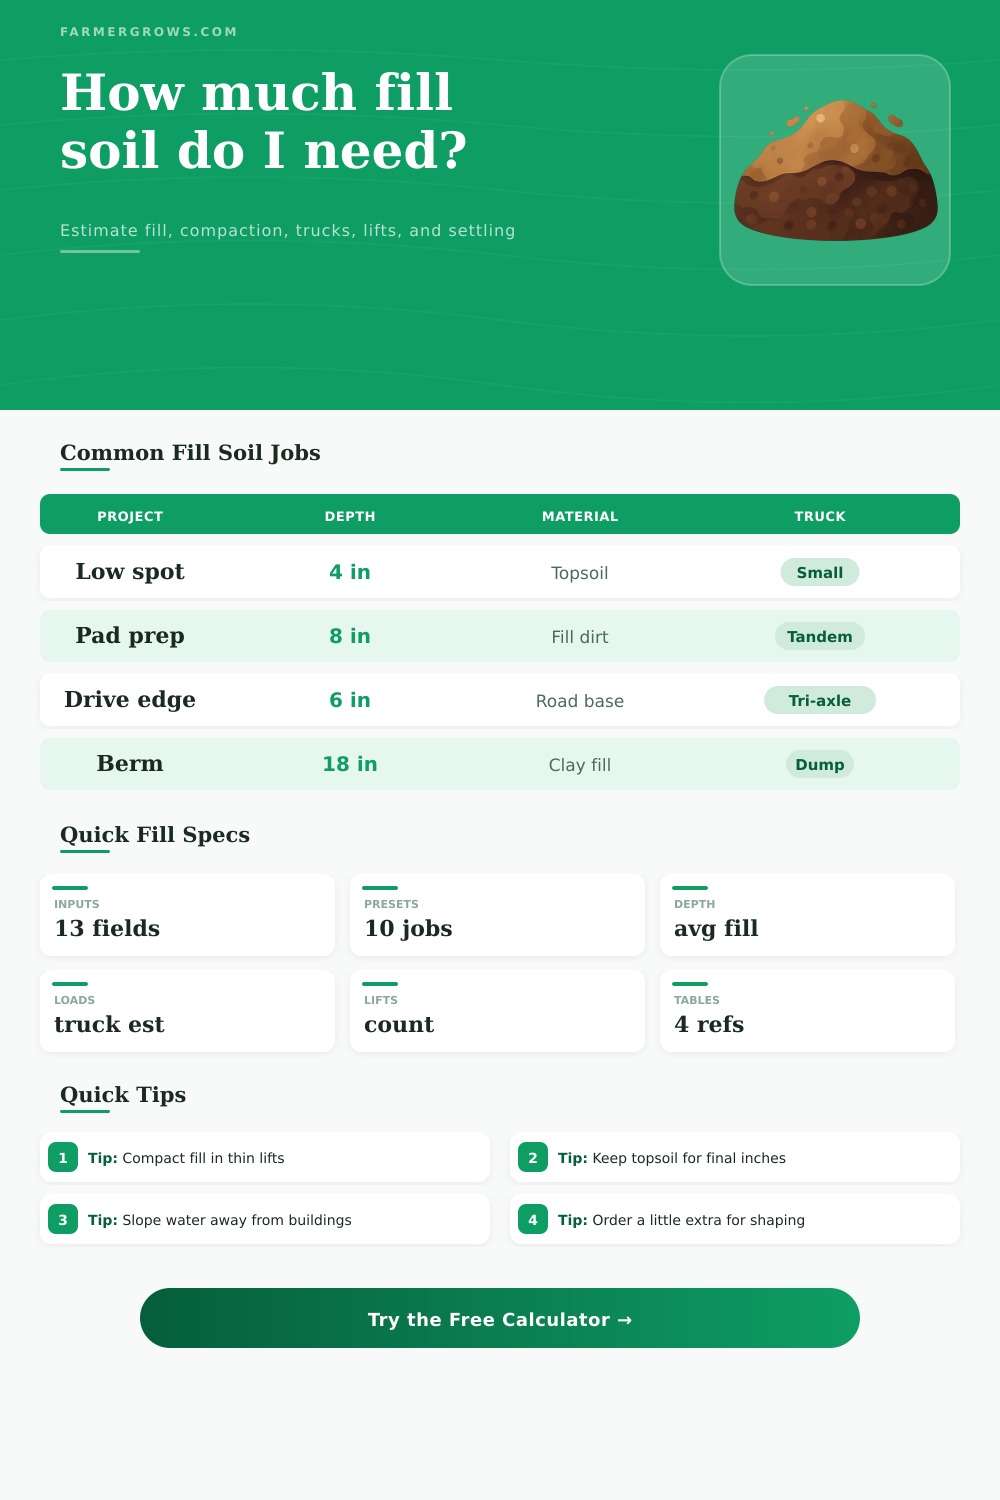1000x1500 pixels.
Task: Select tip number 1 badge
Action: pos(63,1157)
